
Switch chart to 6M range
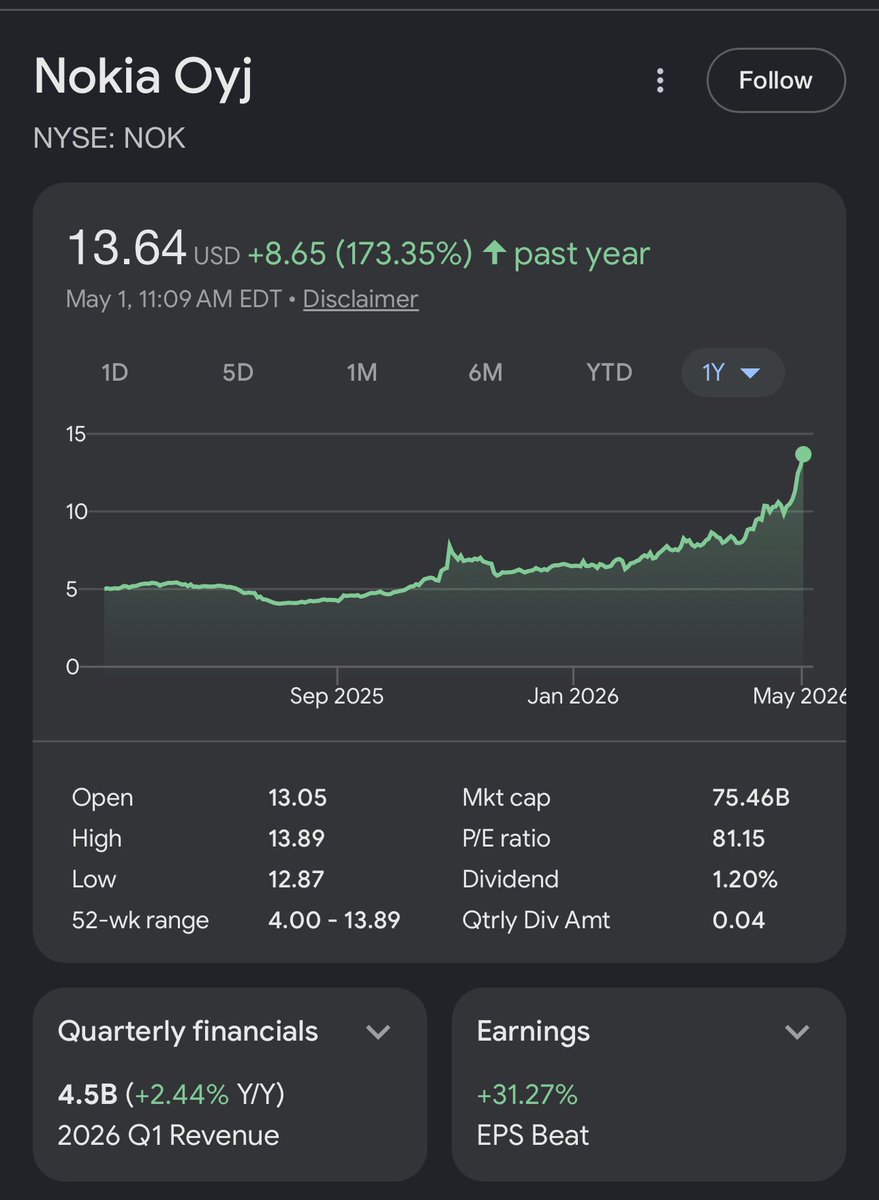click(x=485, y=373)
